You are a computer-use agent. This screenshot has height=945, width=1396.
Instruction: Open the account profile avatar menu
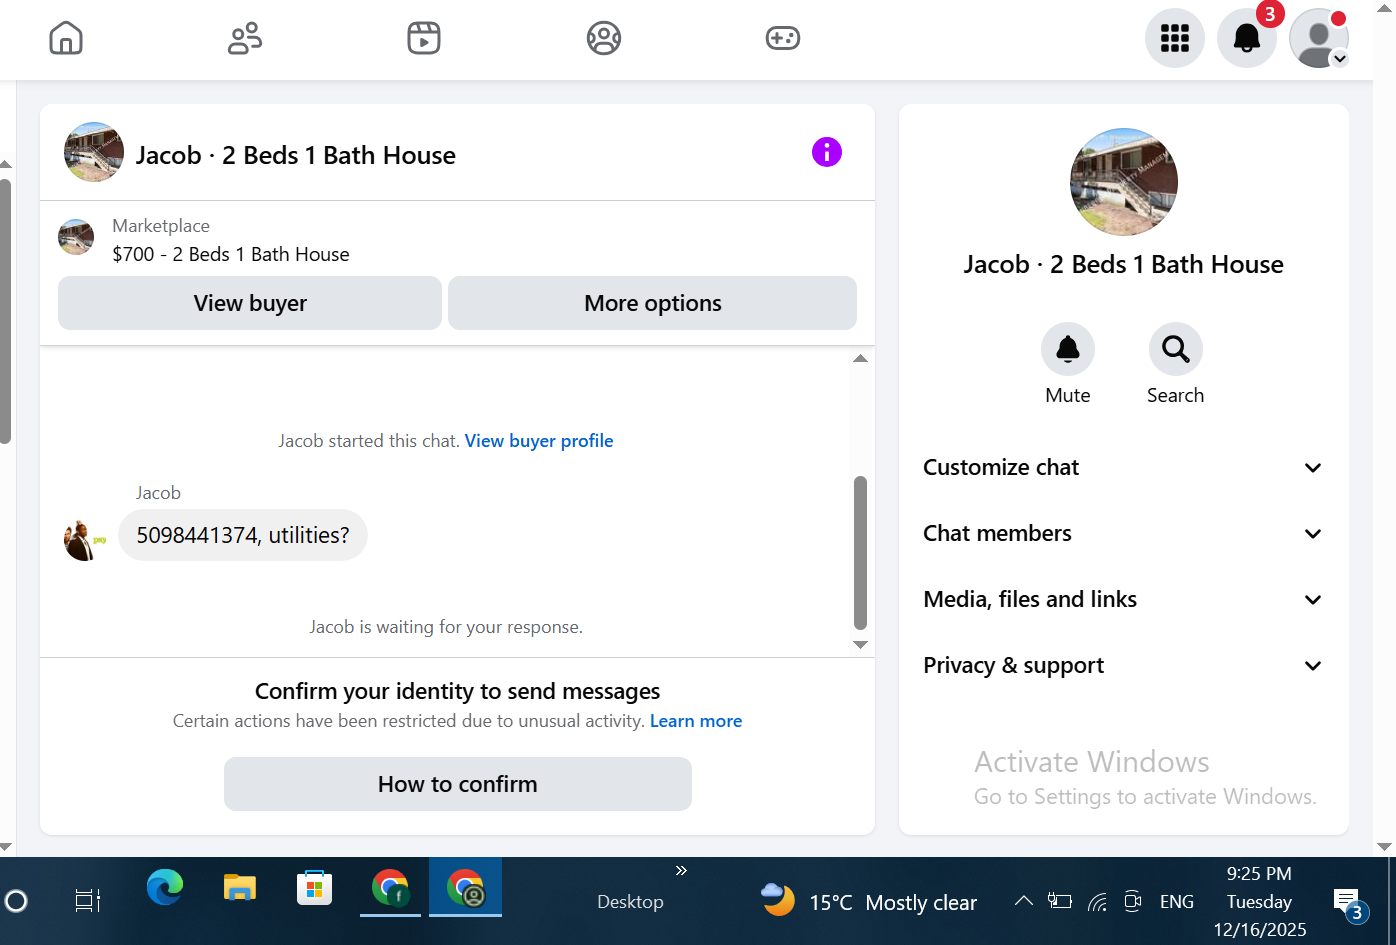(x=1319, y=38)
